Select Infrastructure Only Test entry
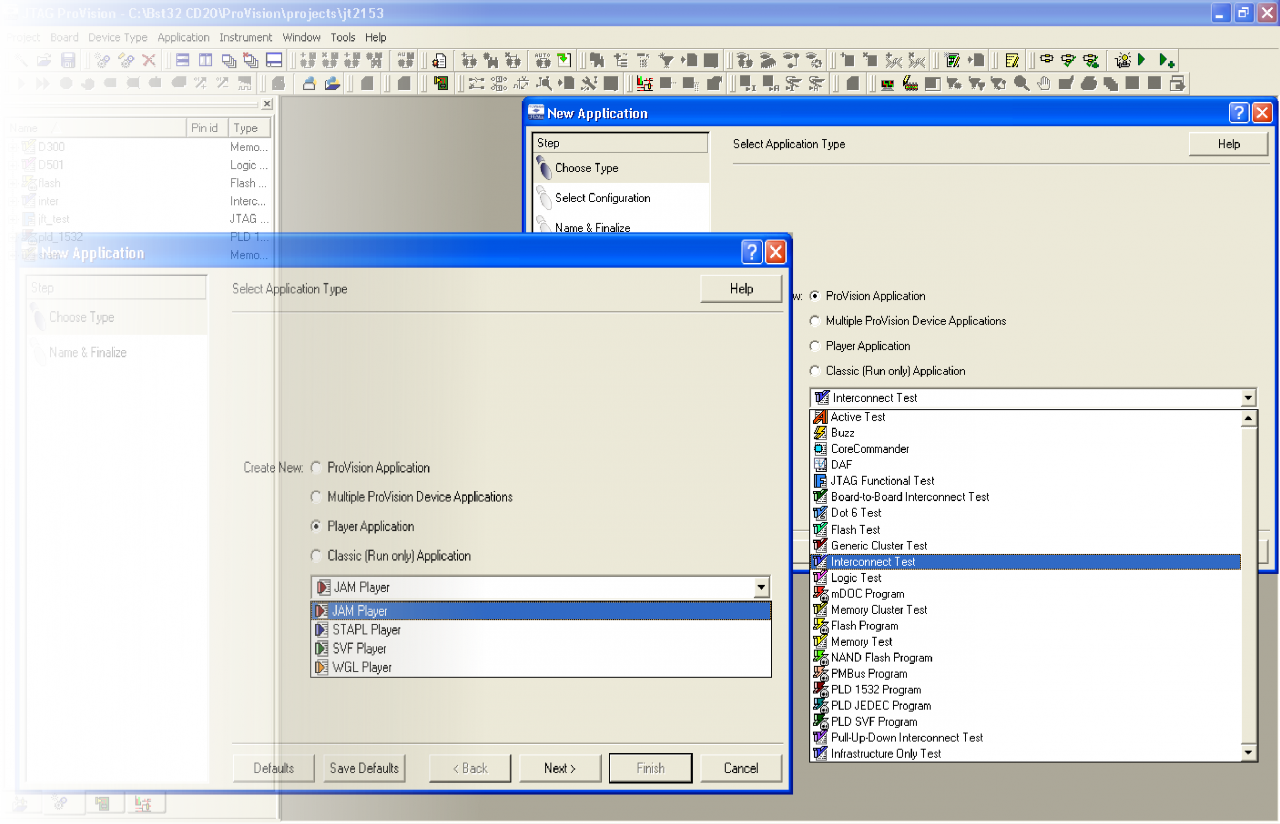This screenshot has width=1280, height=824. pos(1025,754)
